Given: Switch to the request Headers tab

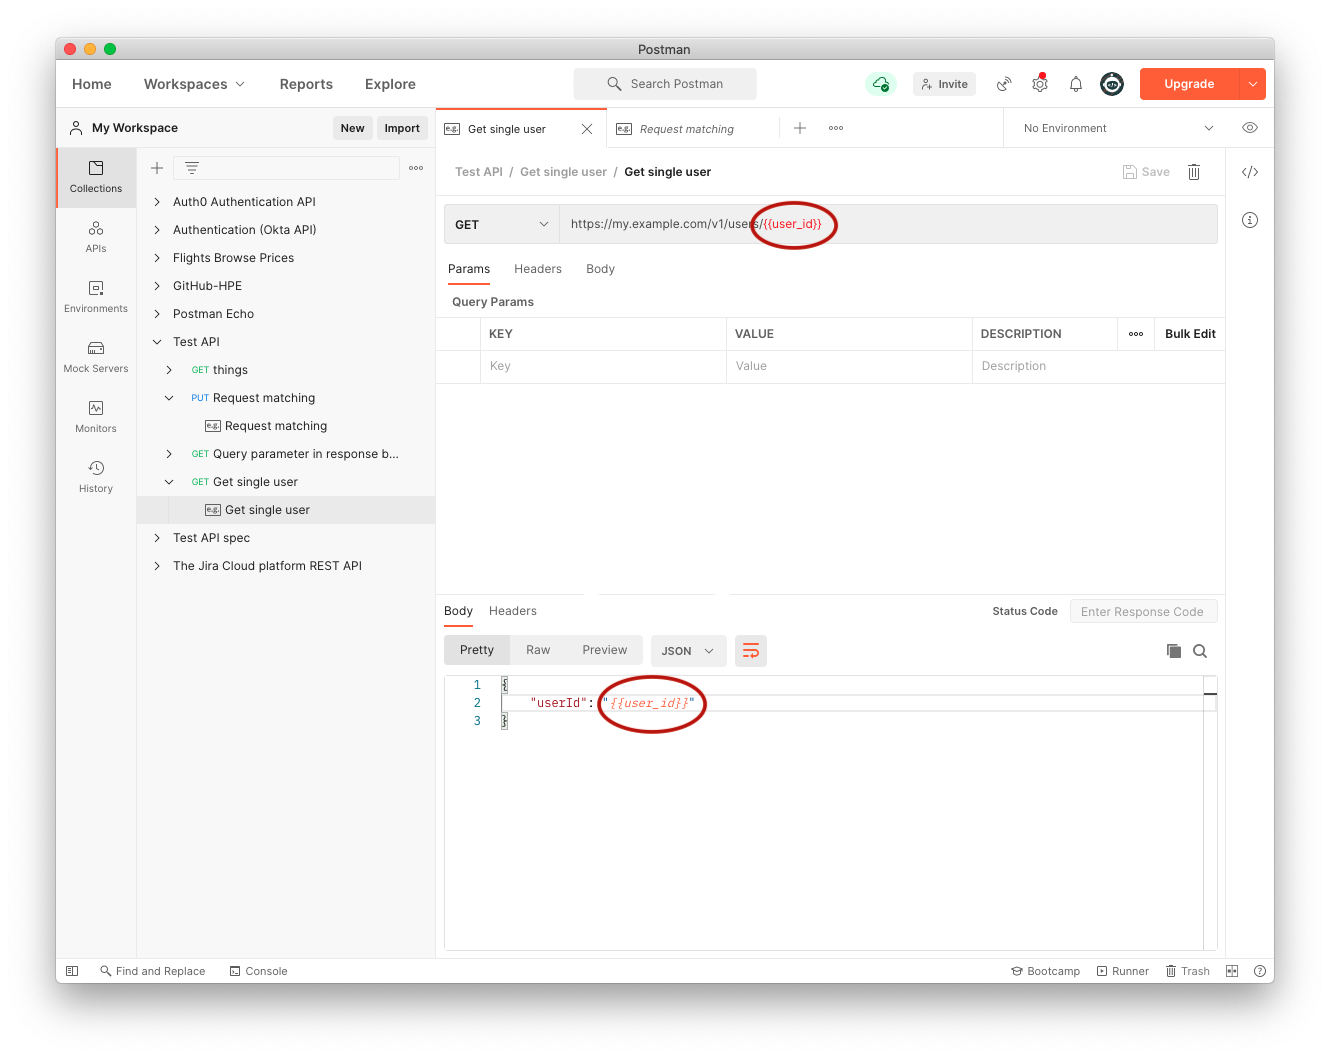Looking at the screenshot, I should (538, 269).
